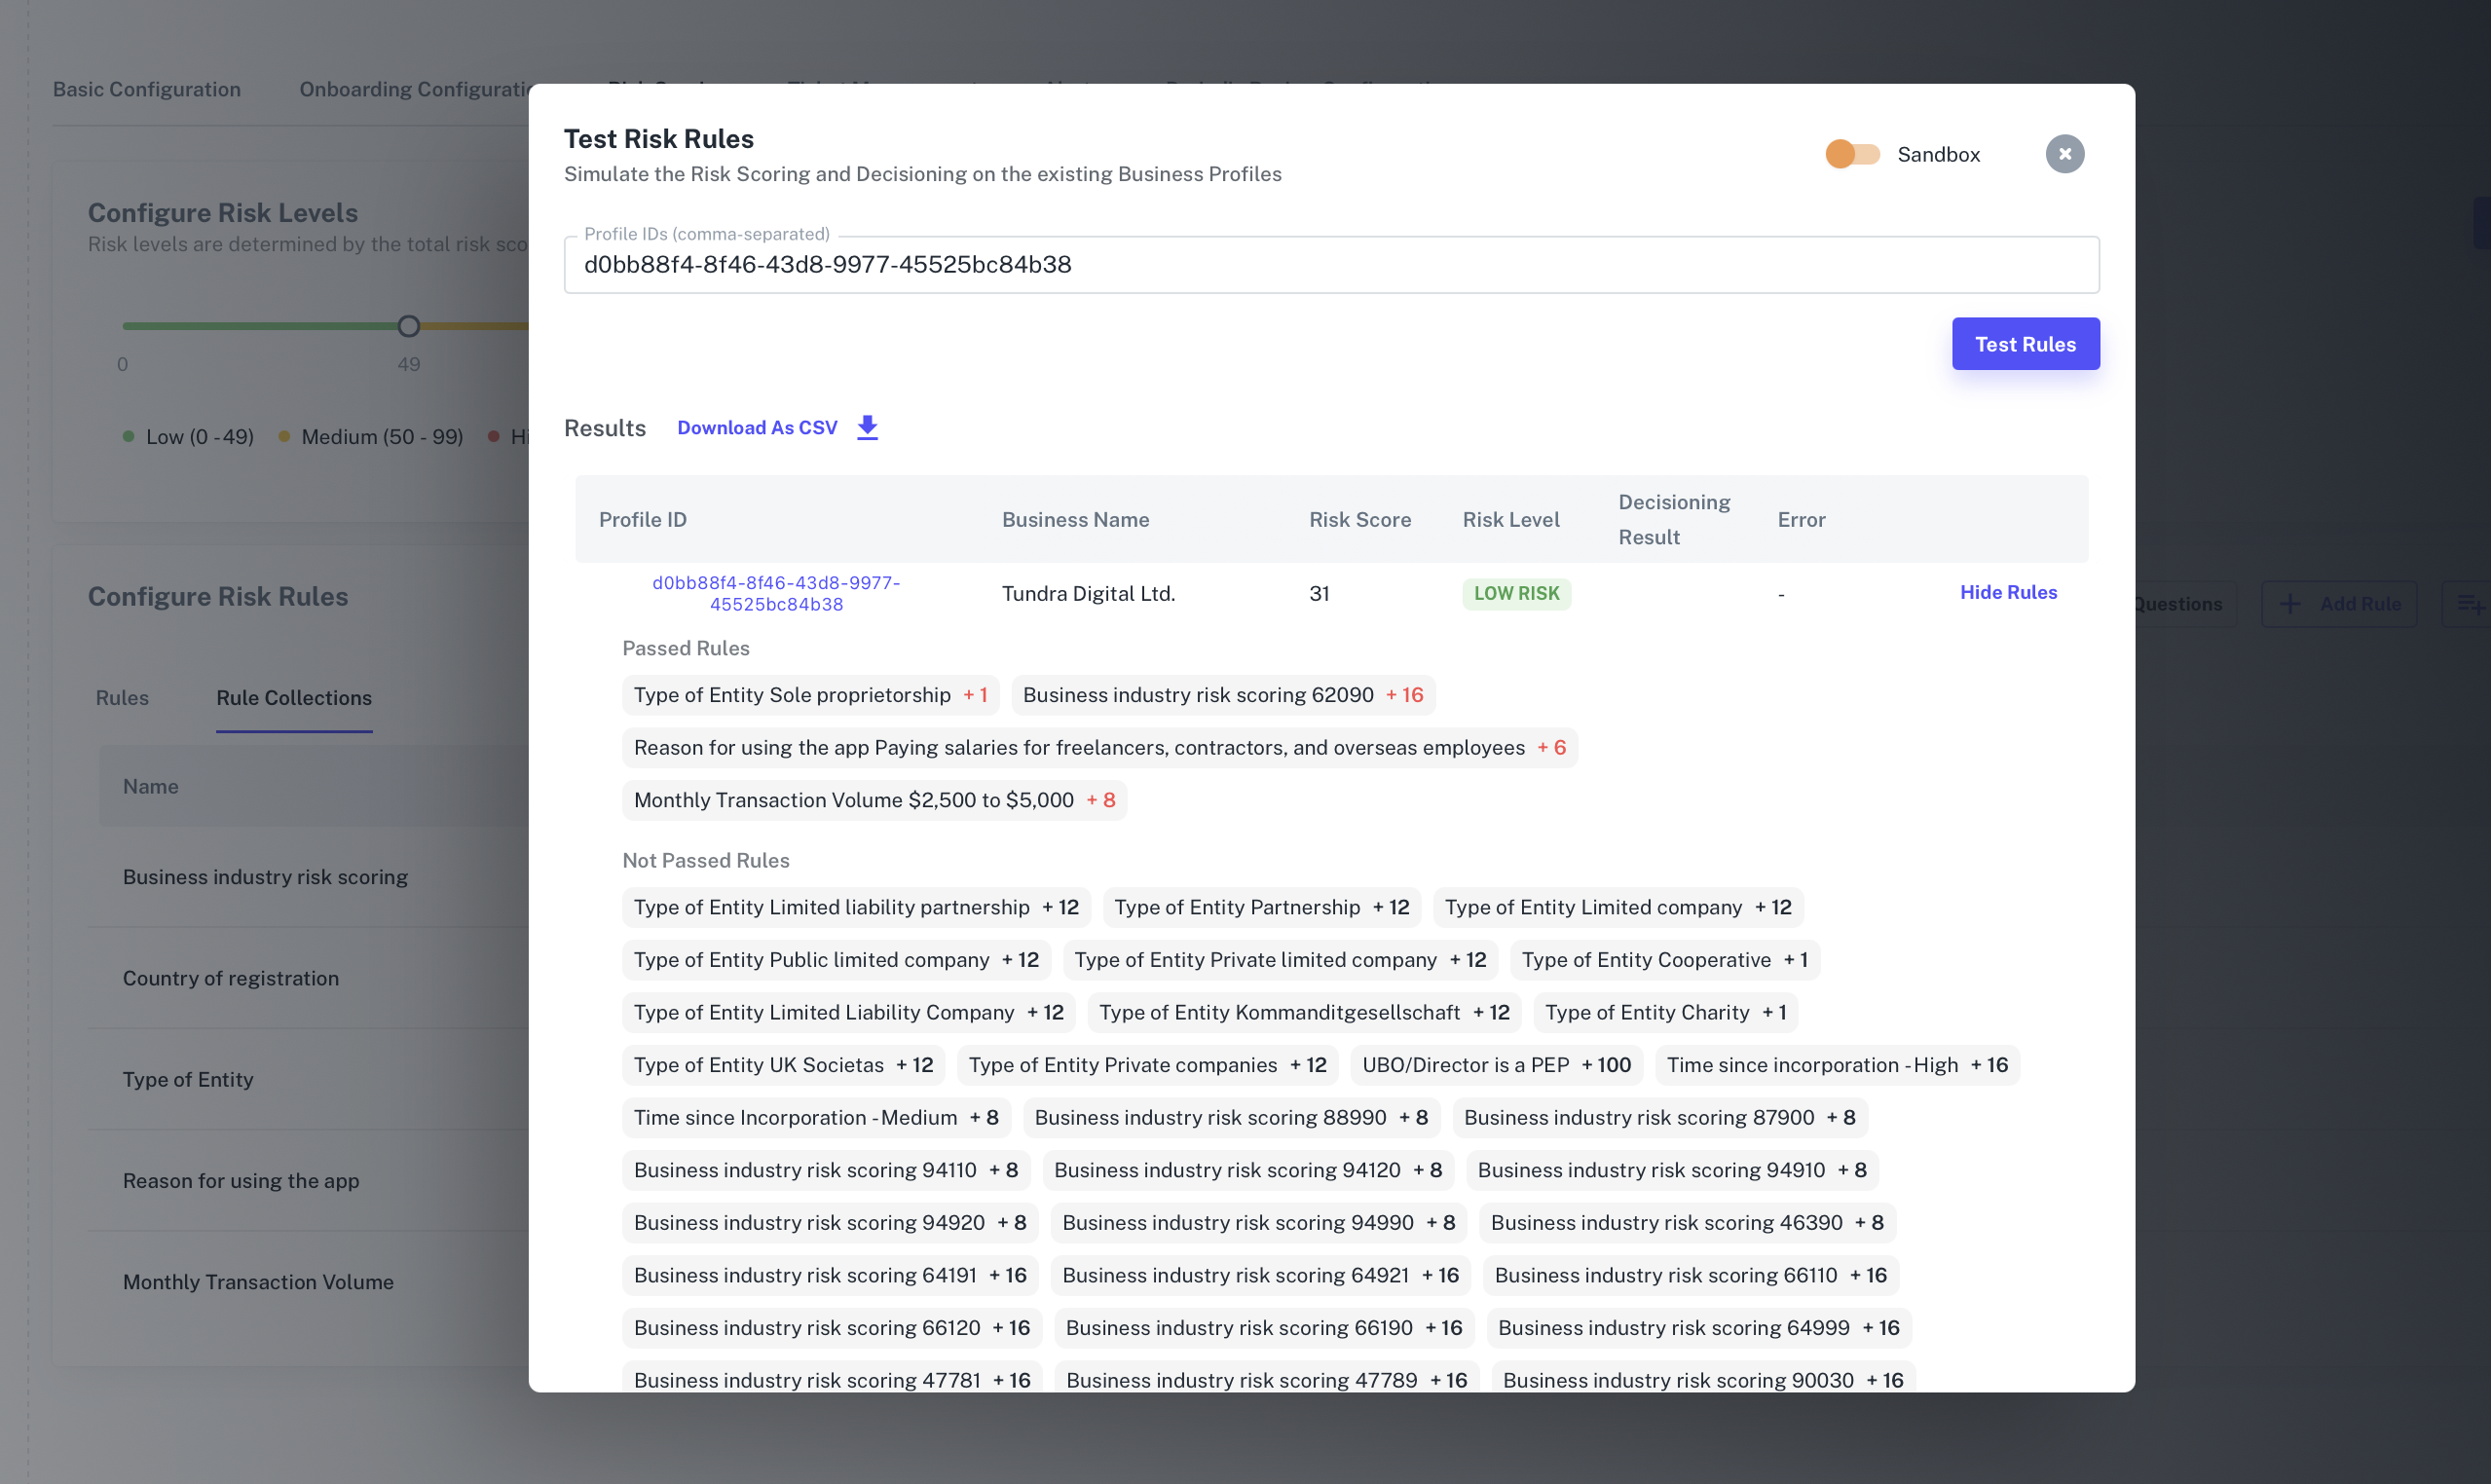Click Type of Entity Charity chip
Image resolution: width=2491 pixels, height=1484 pixels.
1665,1013
